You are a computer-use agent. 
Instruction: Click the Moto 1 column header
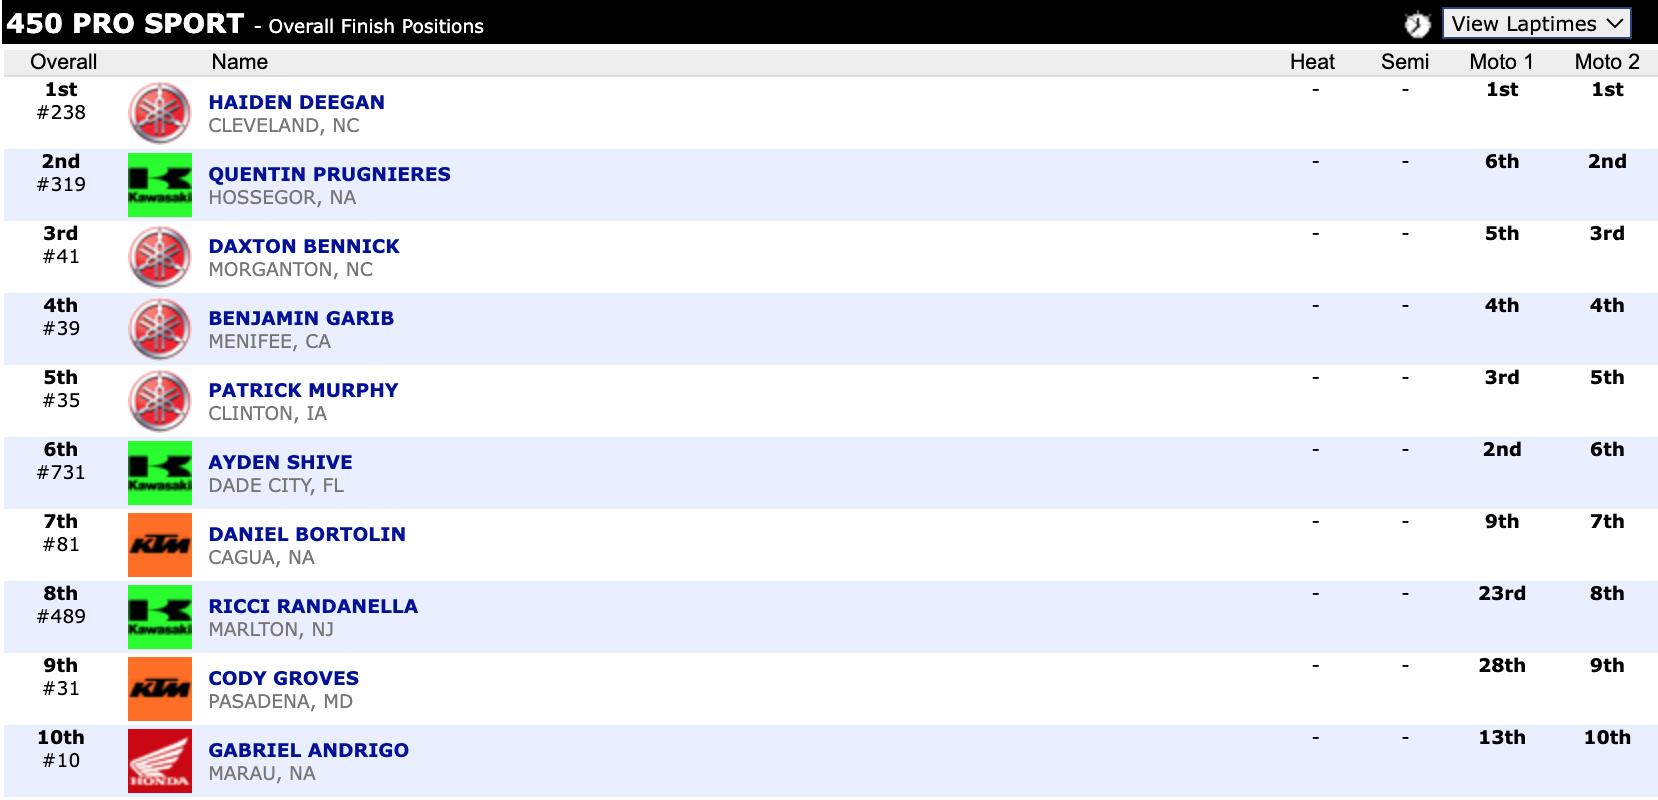coord(1501,62)
